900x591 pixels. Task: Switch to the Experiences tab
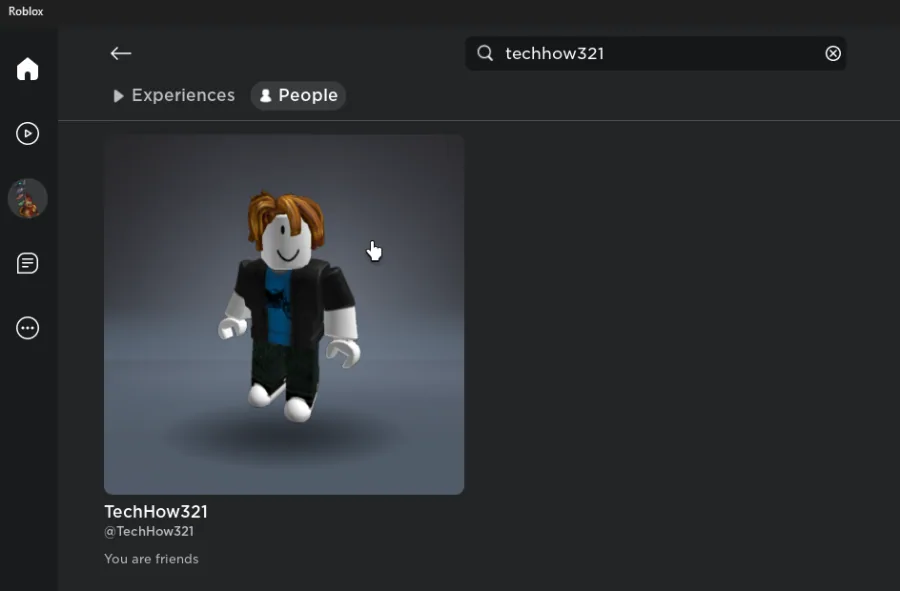point(174,95)
